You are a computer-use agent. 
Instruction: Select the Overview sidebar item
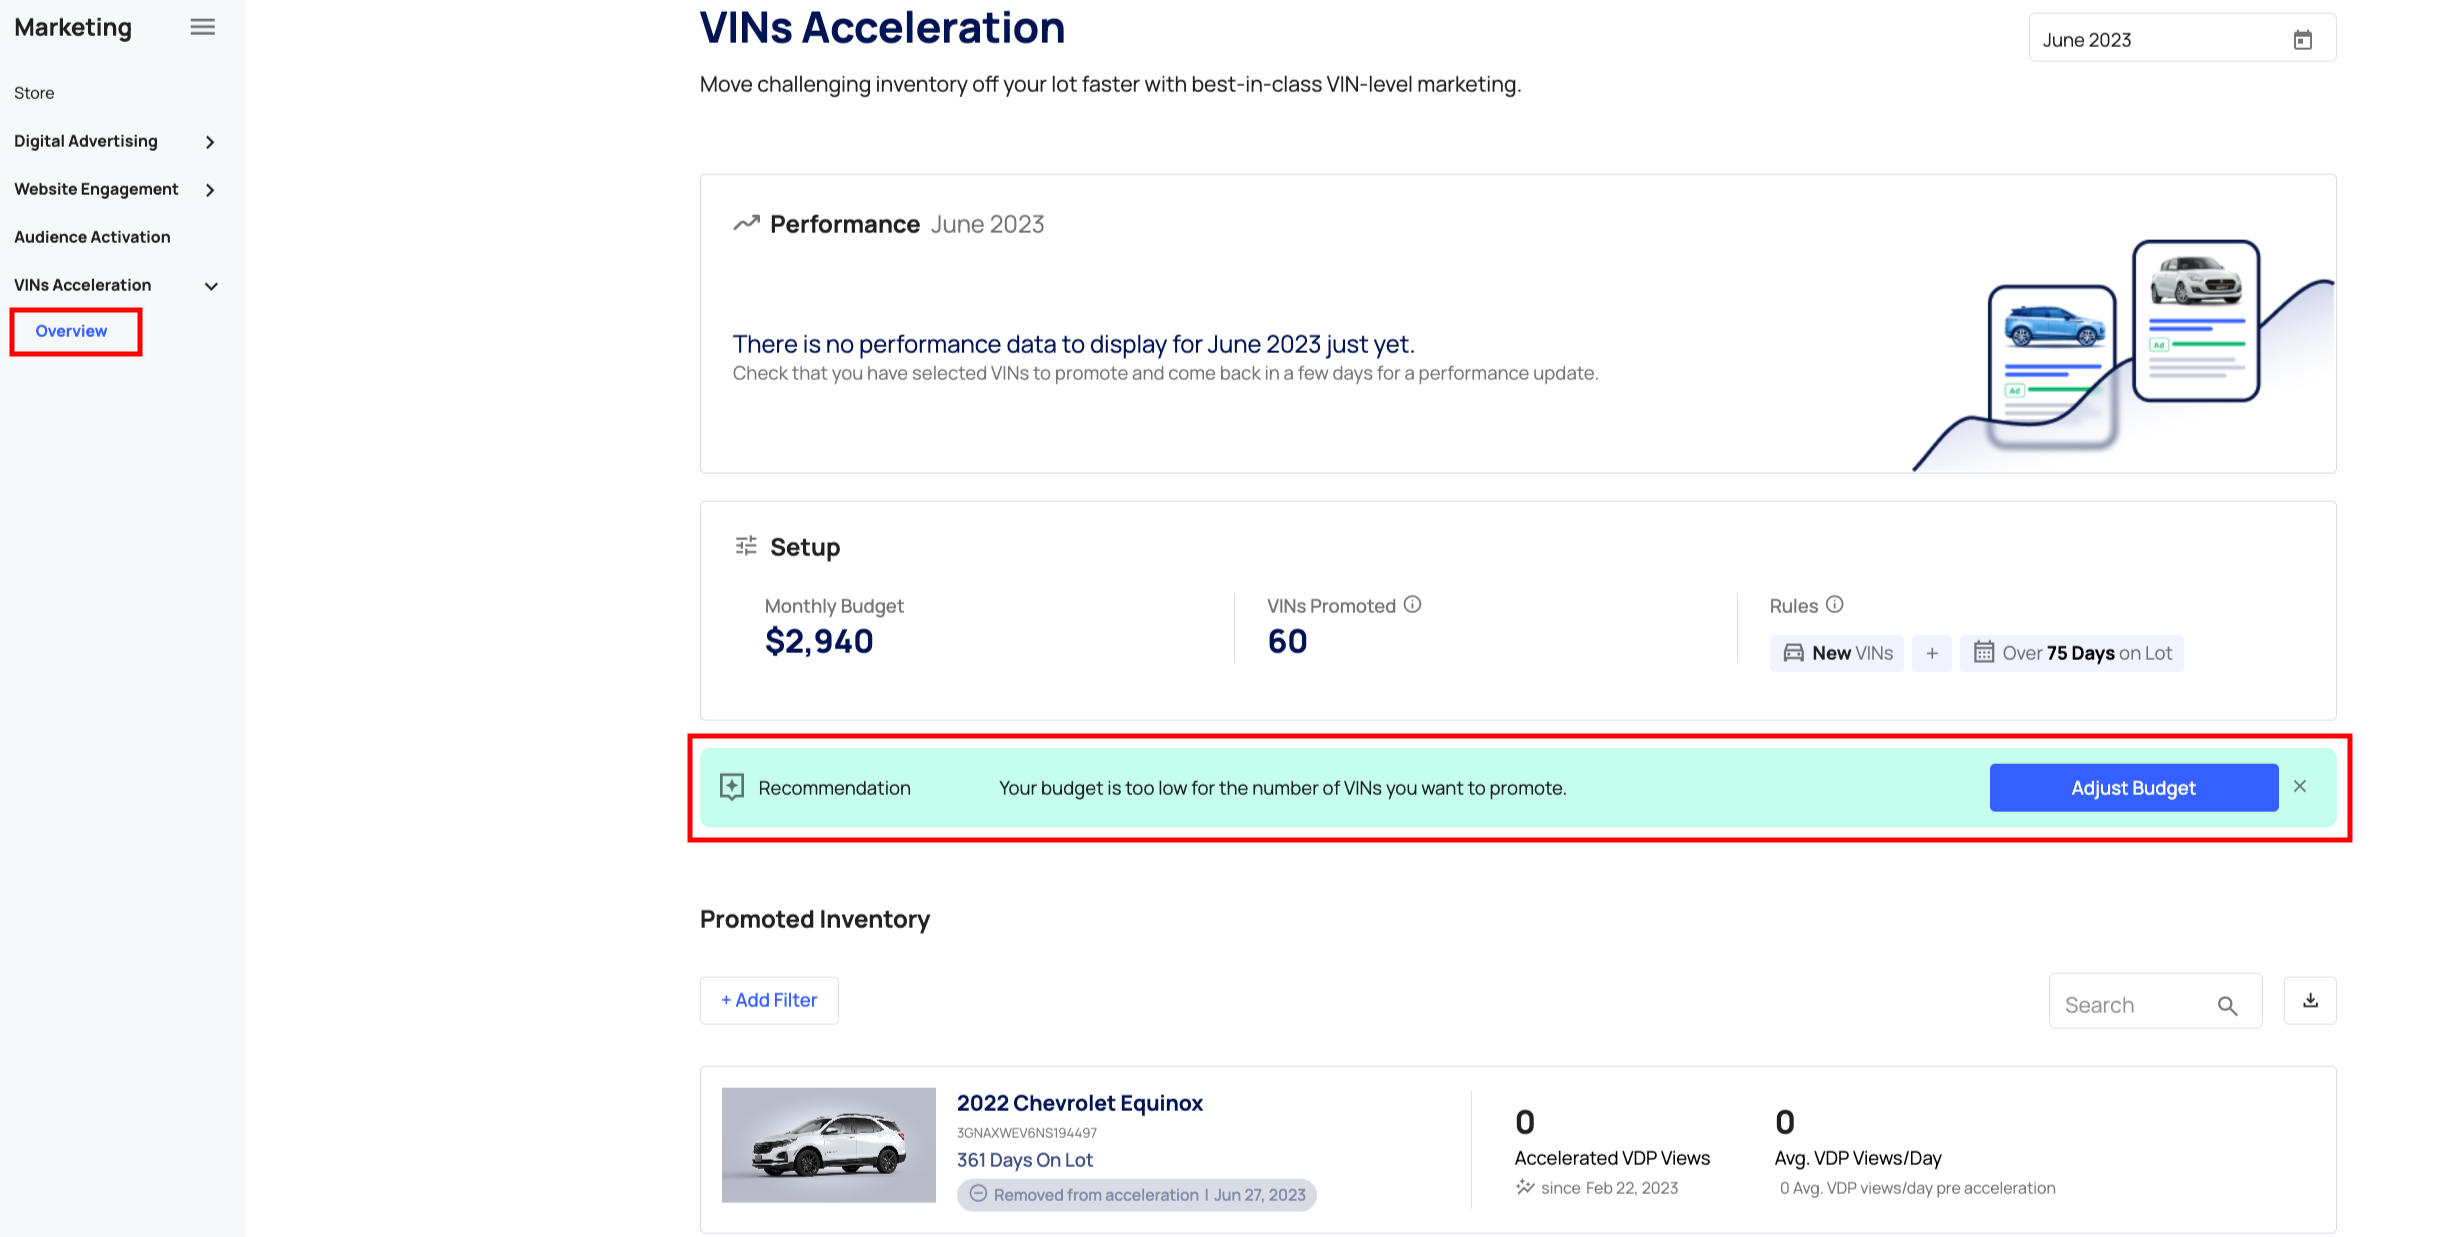coord(71,331)
